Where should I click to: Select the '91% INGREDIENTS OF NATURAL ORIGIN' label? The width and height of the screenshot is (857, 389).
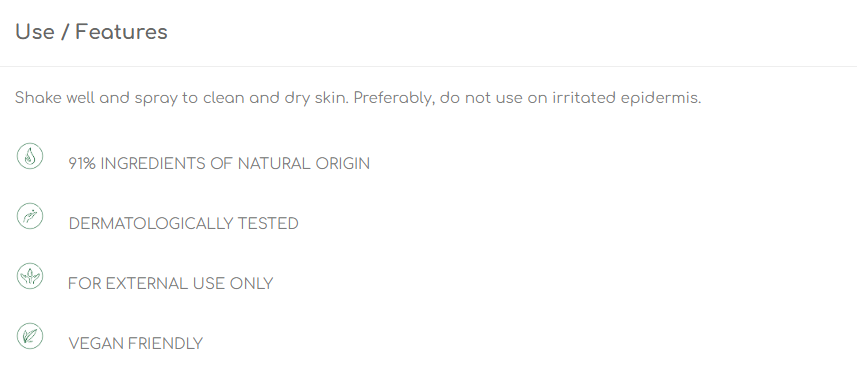(x=219, y=164)
